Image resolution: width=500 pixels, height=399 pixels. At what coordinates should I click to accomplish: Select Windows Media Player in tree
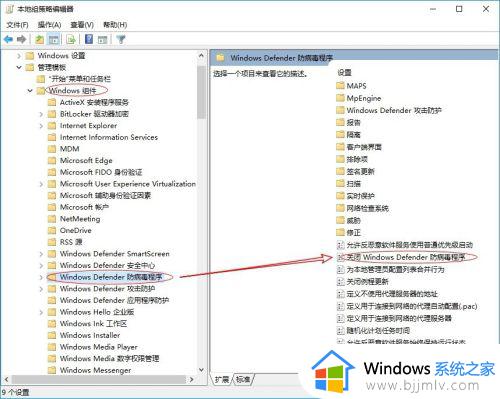[98, 347]
